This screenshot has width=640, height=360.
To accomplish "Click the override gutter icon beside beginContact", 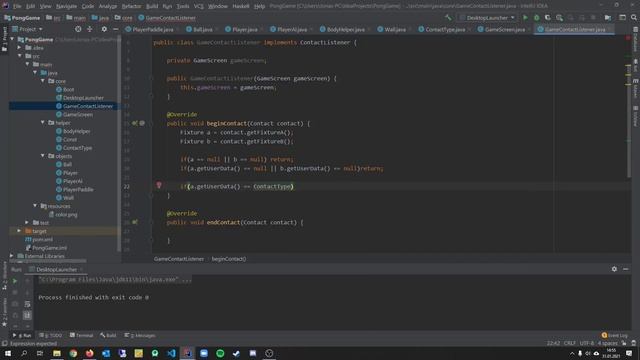I will point(135,123).
